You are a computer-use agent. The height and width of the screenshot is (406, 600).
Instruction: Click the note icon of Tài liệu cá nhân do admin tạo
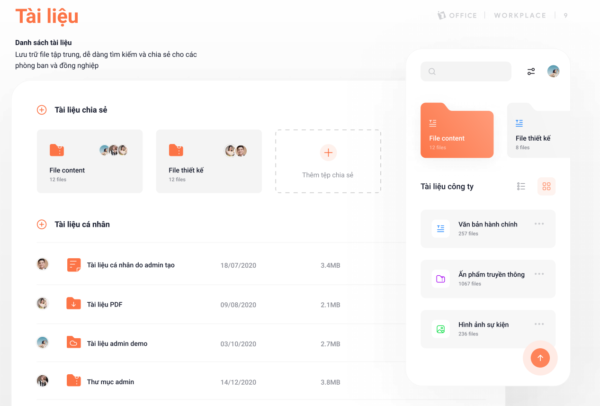(x=74, y=265)
